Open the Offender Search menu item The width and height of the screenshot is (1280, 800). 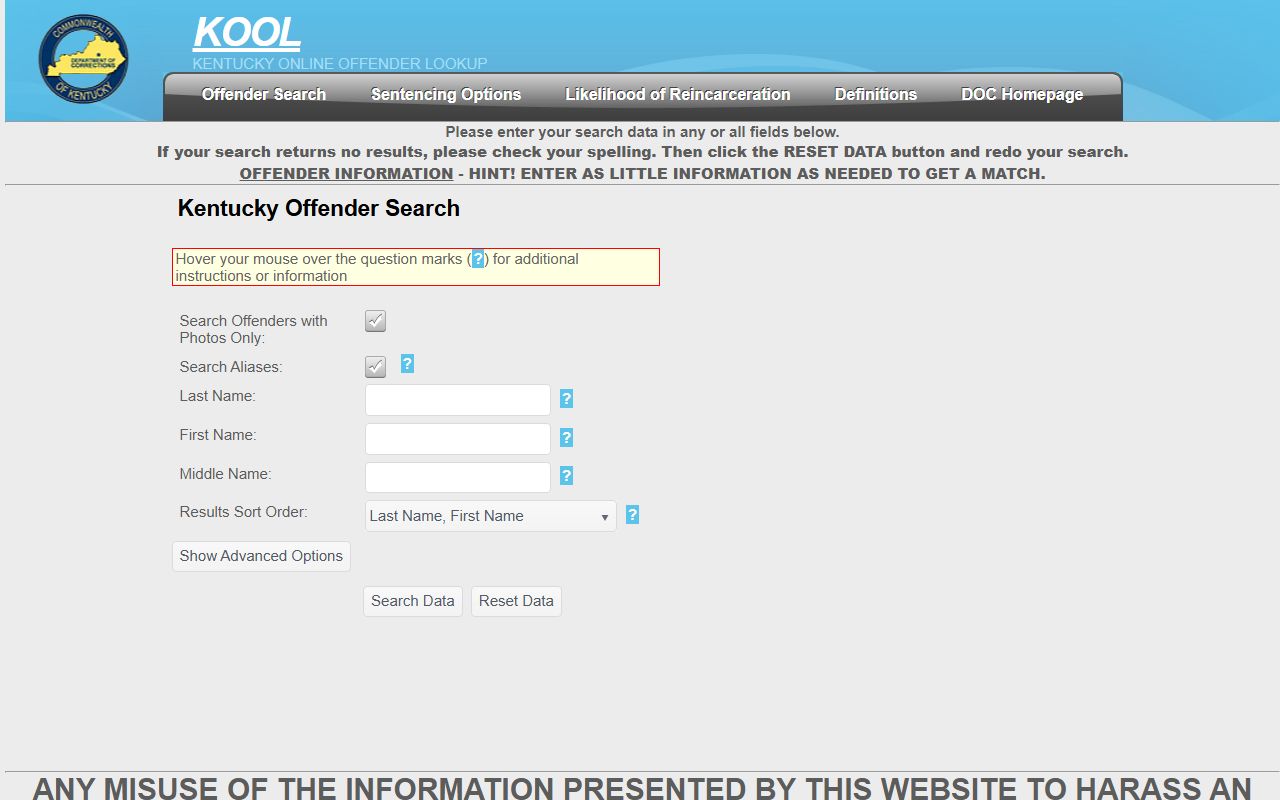[x=264, y=95]
